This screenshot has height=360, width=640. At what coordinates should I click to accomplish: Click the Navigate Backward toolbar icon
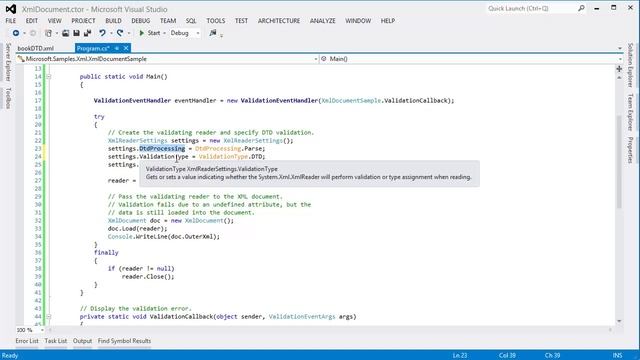[16, 33]
